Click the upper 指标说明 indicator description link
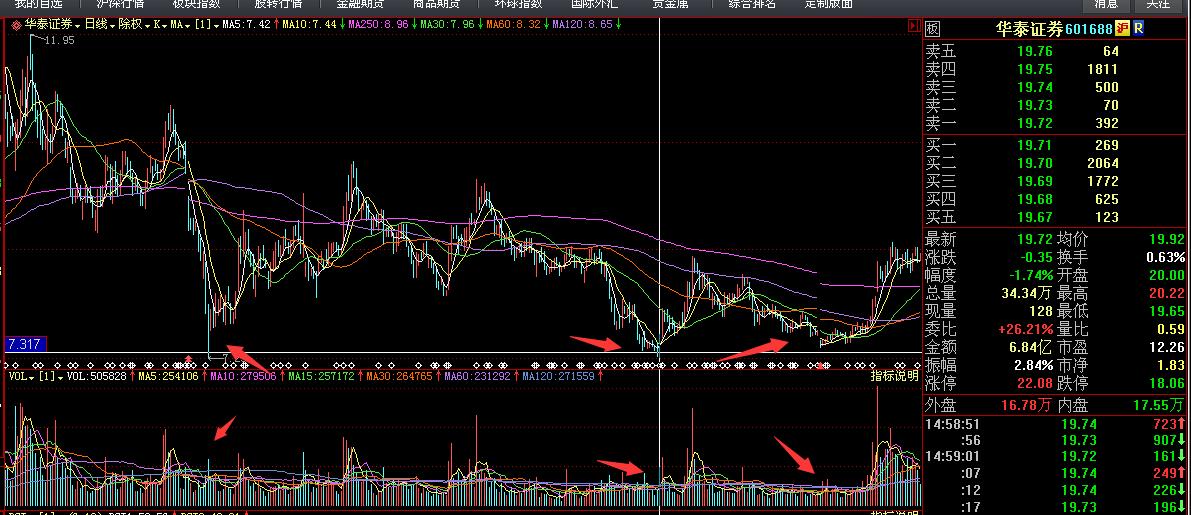 [894, 376]
